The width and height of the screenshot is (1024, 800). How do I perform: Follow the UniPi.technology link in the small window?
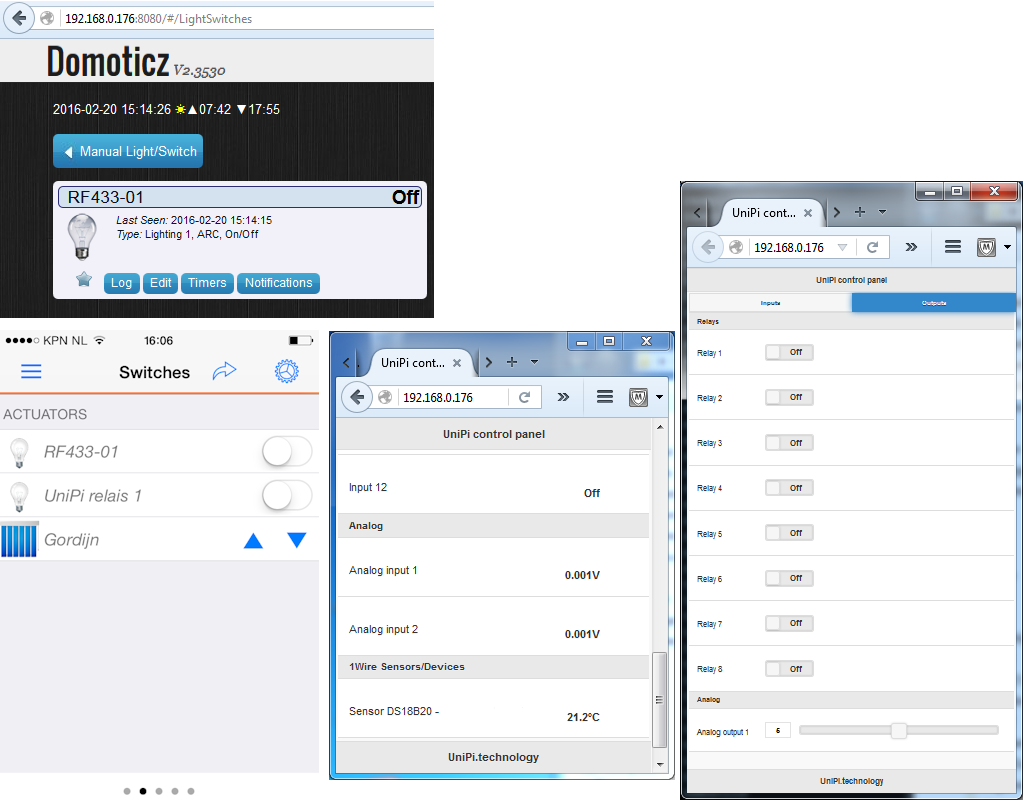493,757
